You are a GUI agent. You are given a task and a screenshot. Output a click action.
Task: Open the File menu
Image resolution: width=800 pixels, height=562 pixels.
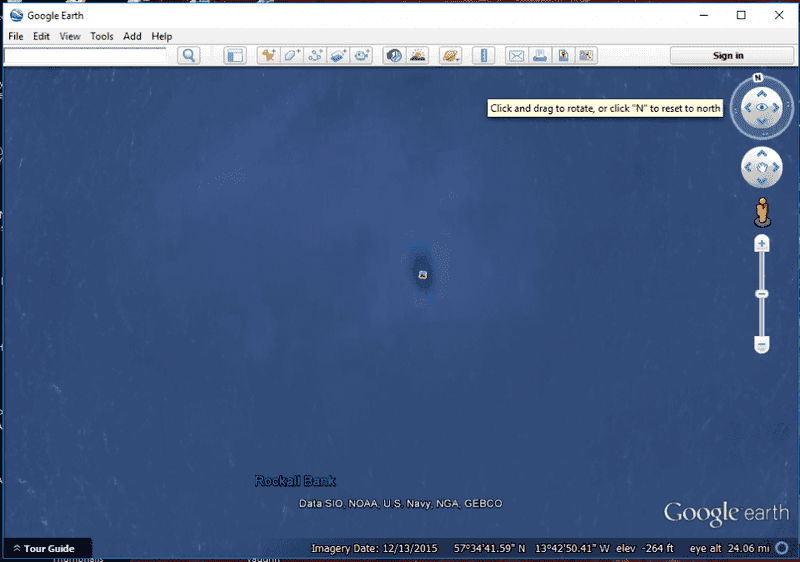point(16,36)
